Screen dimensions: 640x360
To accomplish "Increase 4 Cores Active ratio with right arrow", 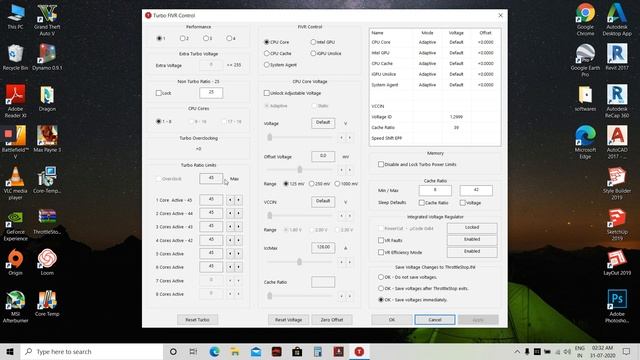I will click(238, 240).
